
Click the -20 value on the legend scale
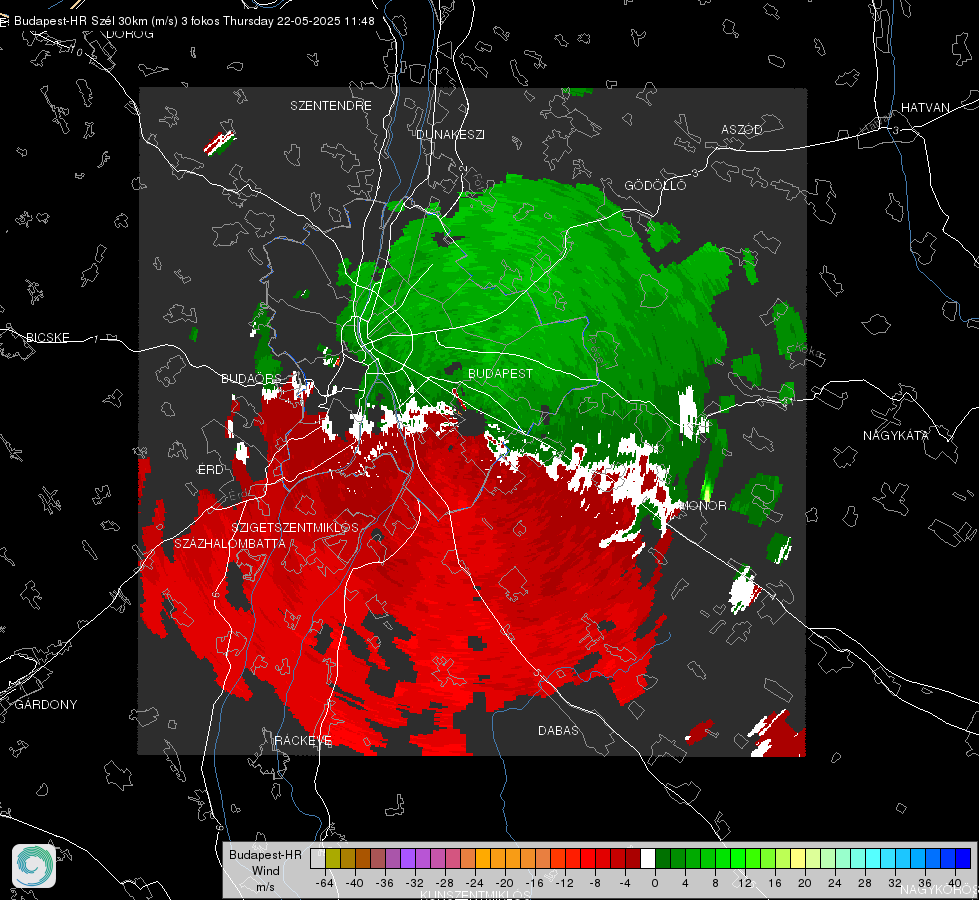[504, 883]
